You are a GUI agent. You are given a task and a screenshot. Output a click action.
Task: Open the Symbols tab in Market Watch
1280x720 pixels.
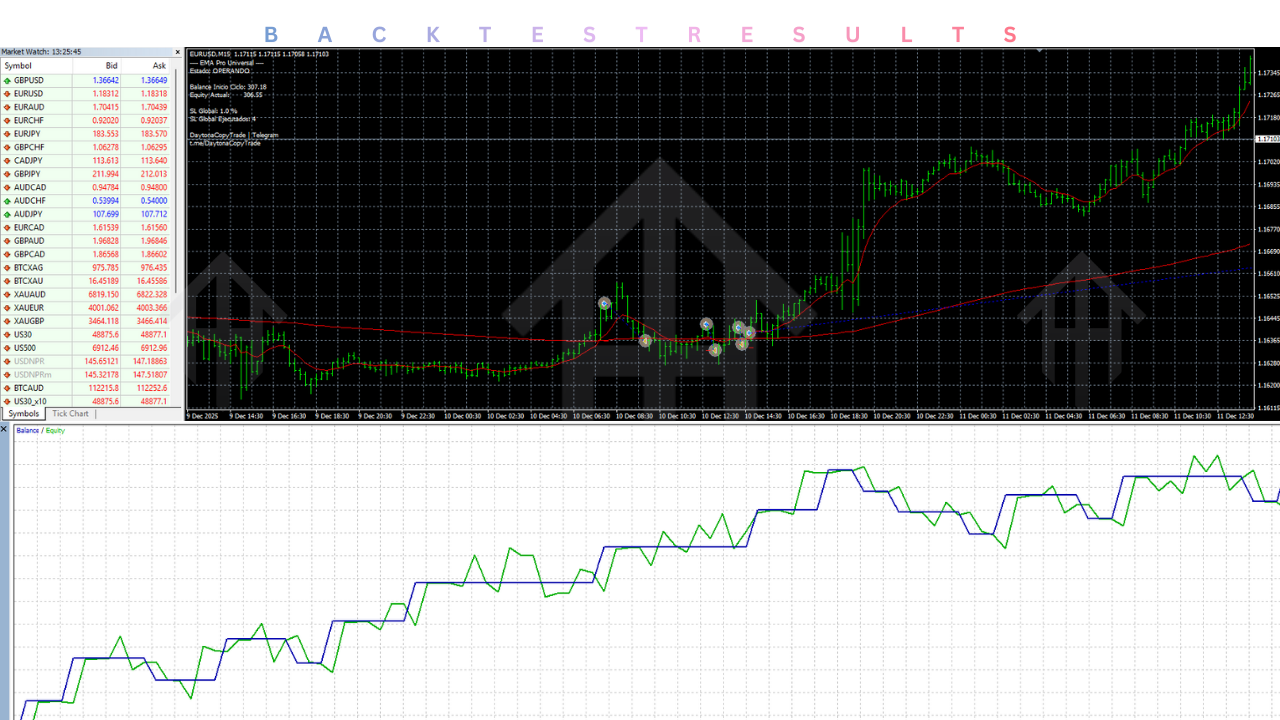click(x=22, y=413)
